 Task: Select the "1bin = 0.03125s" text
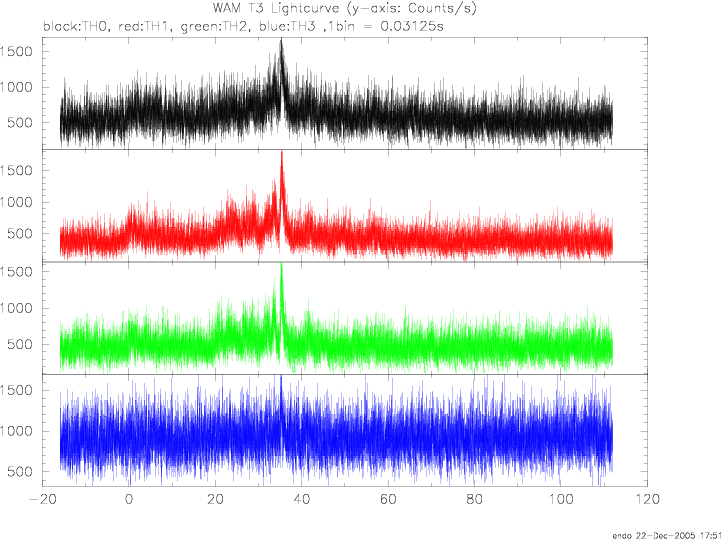pos(387,26)
